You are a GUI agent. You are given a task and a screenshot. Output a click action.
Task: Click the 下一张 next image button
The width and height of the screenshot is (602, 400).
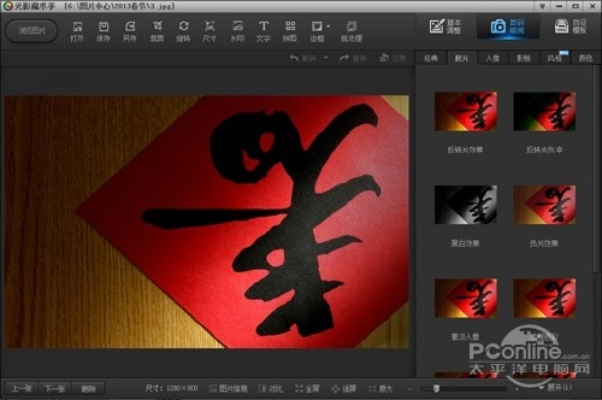pos(54,388)
